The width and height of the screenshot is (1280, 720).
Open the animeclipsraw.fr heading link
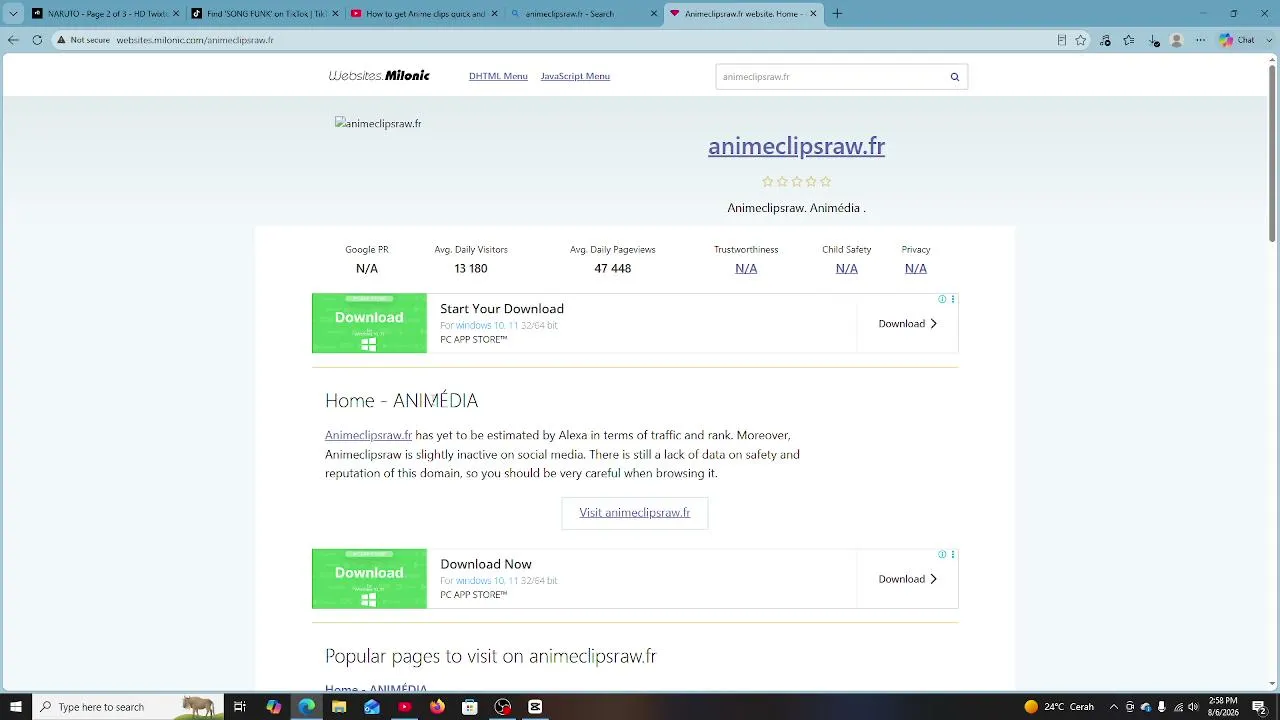[796, 146]
